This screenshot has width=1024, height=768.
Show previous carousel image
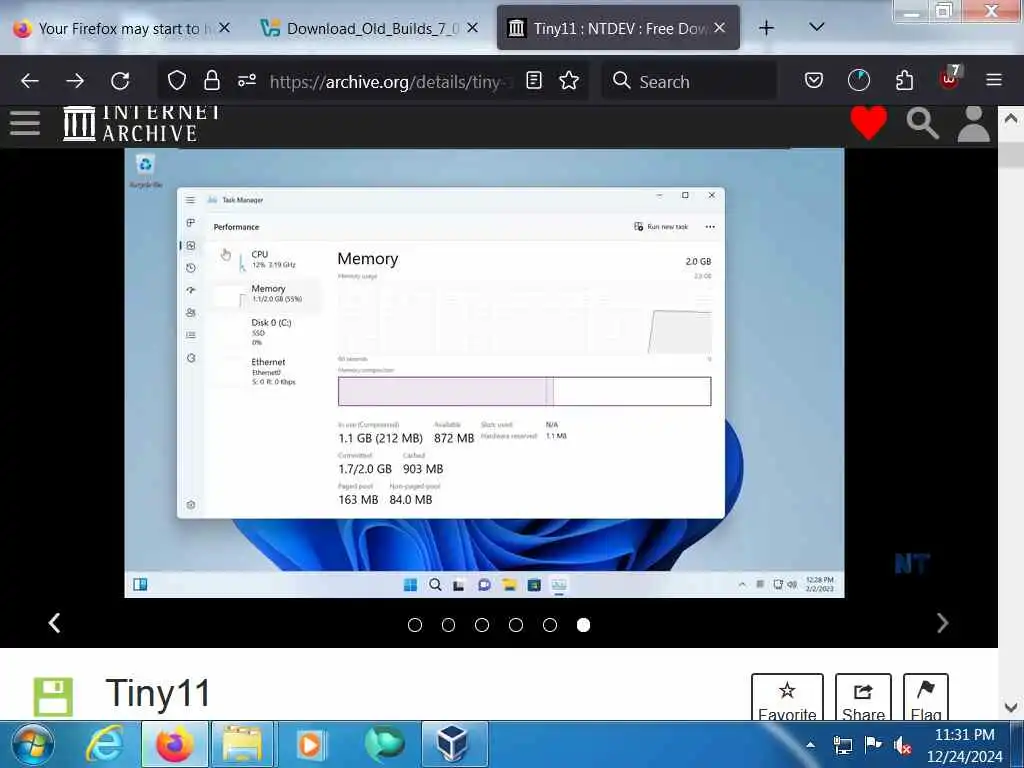tap(55, 623)
